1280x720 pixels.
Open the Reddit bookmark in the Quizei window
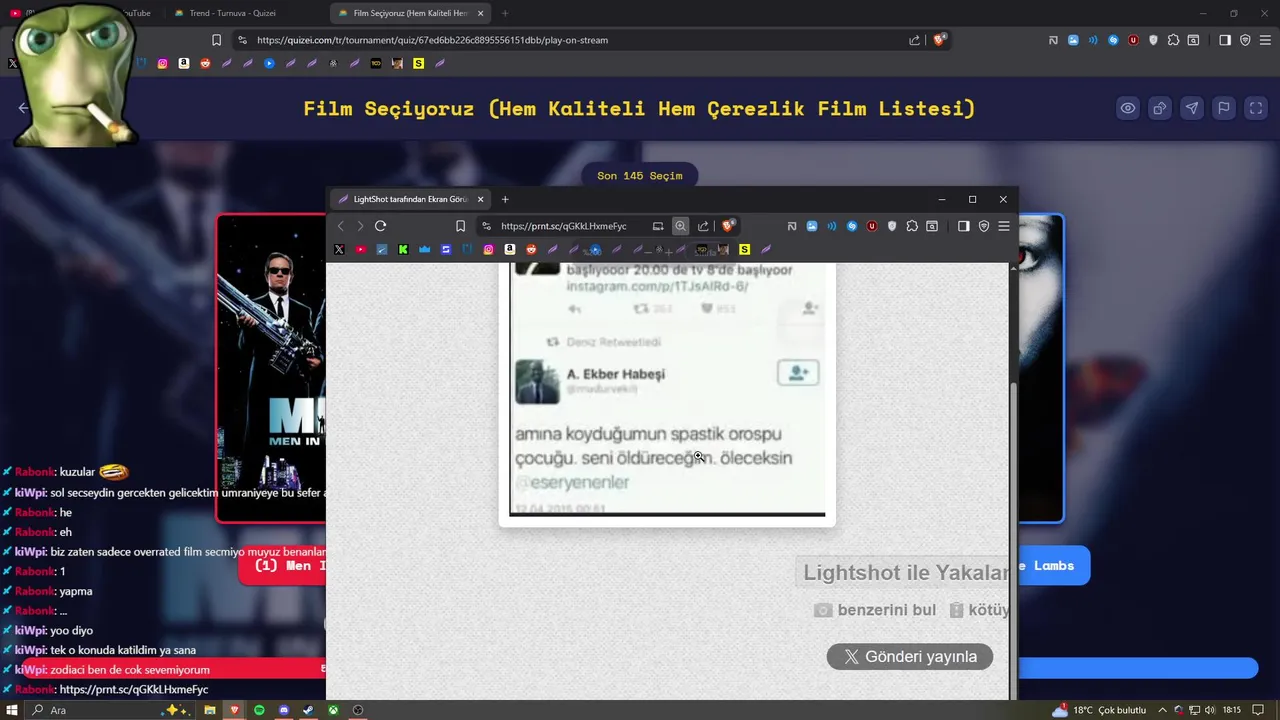(205, 63)
